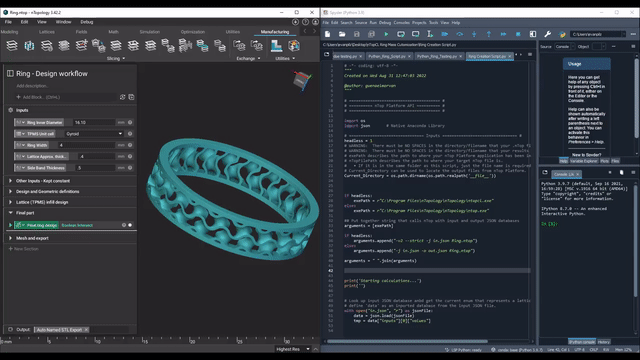The width and height of the screenshot is (640, 360).
Task: Click the first Slicing tool icon in the ribbon
Action: point(12,45)
